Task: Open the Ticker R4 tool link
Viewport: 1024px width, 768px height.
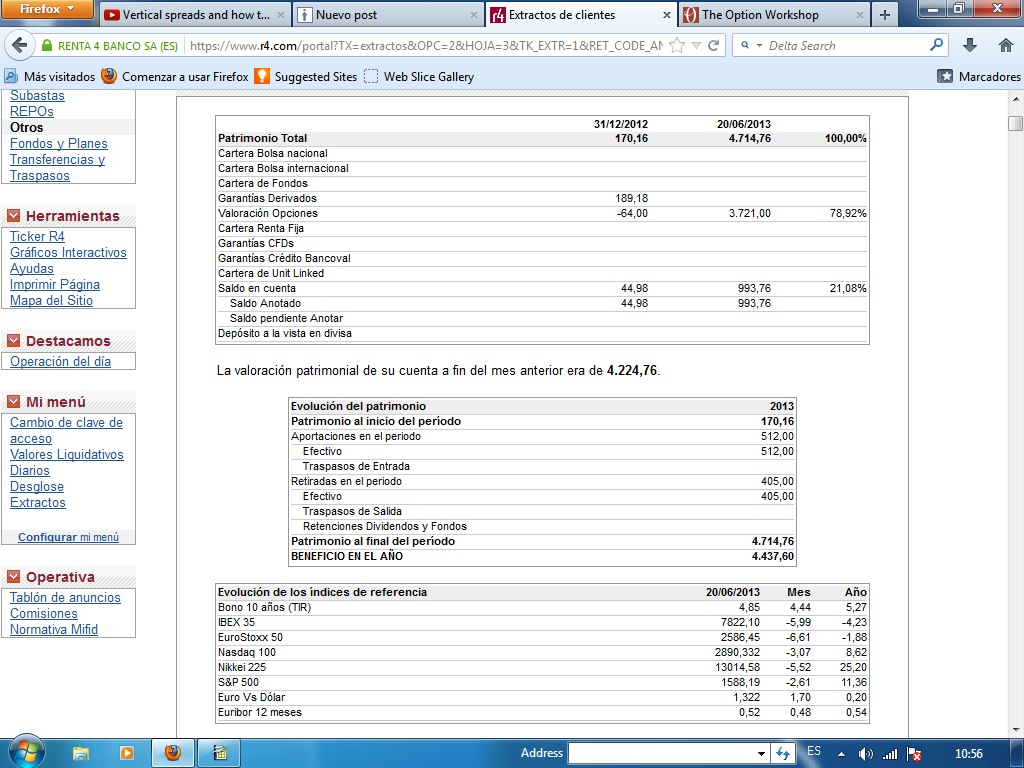Action: [37, 236]
